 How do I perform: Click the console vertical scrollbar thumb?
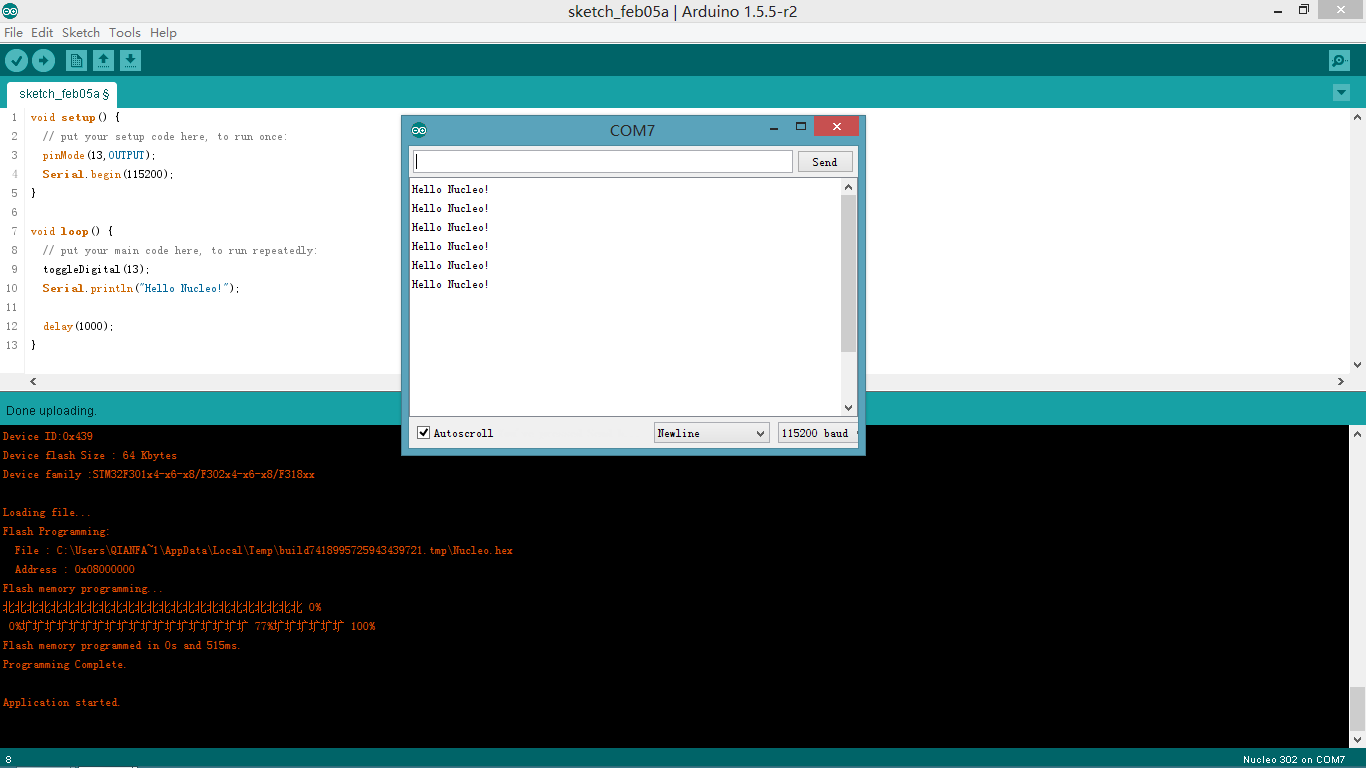(x=1357, y=709)
